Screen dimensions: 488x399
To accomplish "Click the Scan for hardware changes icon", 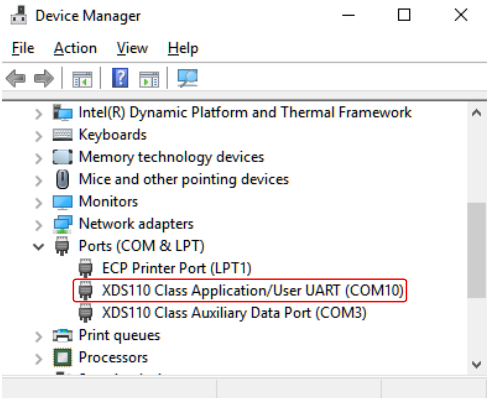I will 188,78.
